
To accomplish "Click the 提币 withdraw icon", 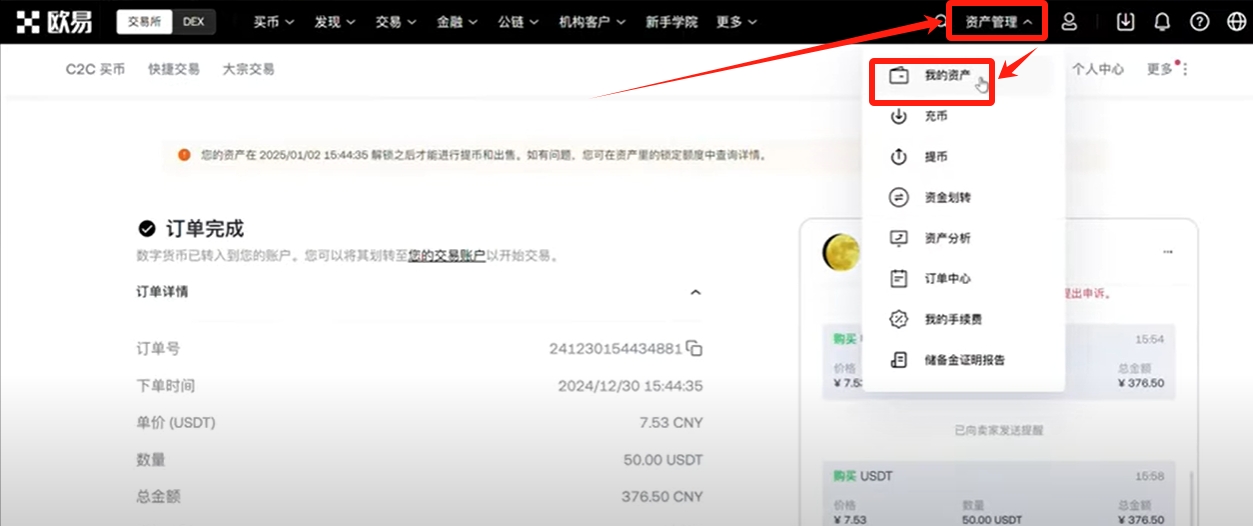I will click(x=899, y=158).
